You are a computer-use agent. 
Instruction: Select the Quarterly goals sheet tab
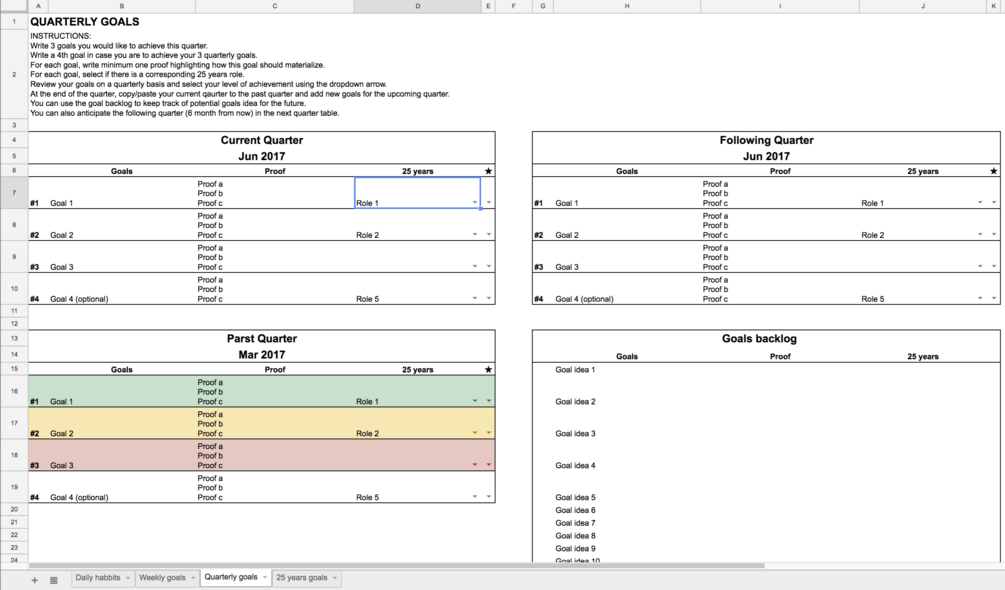point(231,577)
